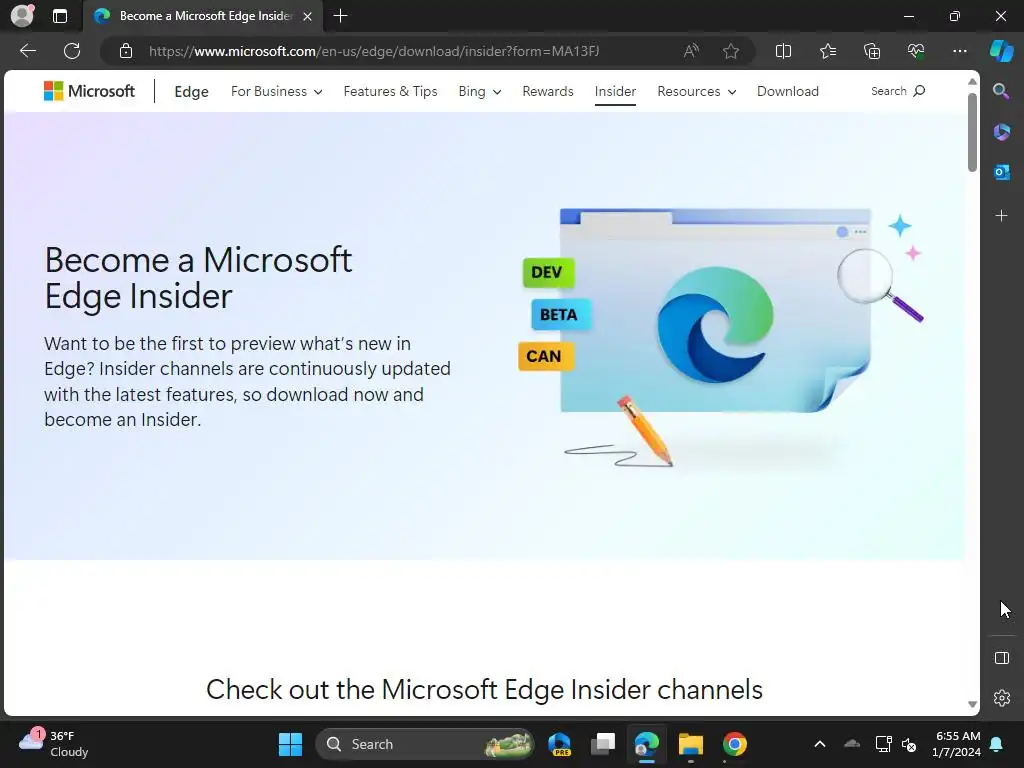This screenshot has width=1024, height=768.
Task: Open network and volume quick settings
Action: (x=895, y=744)
